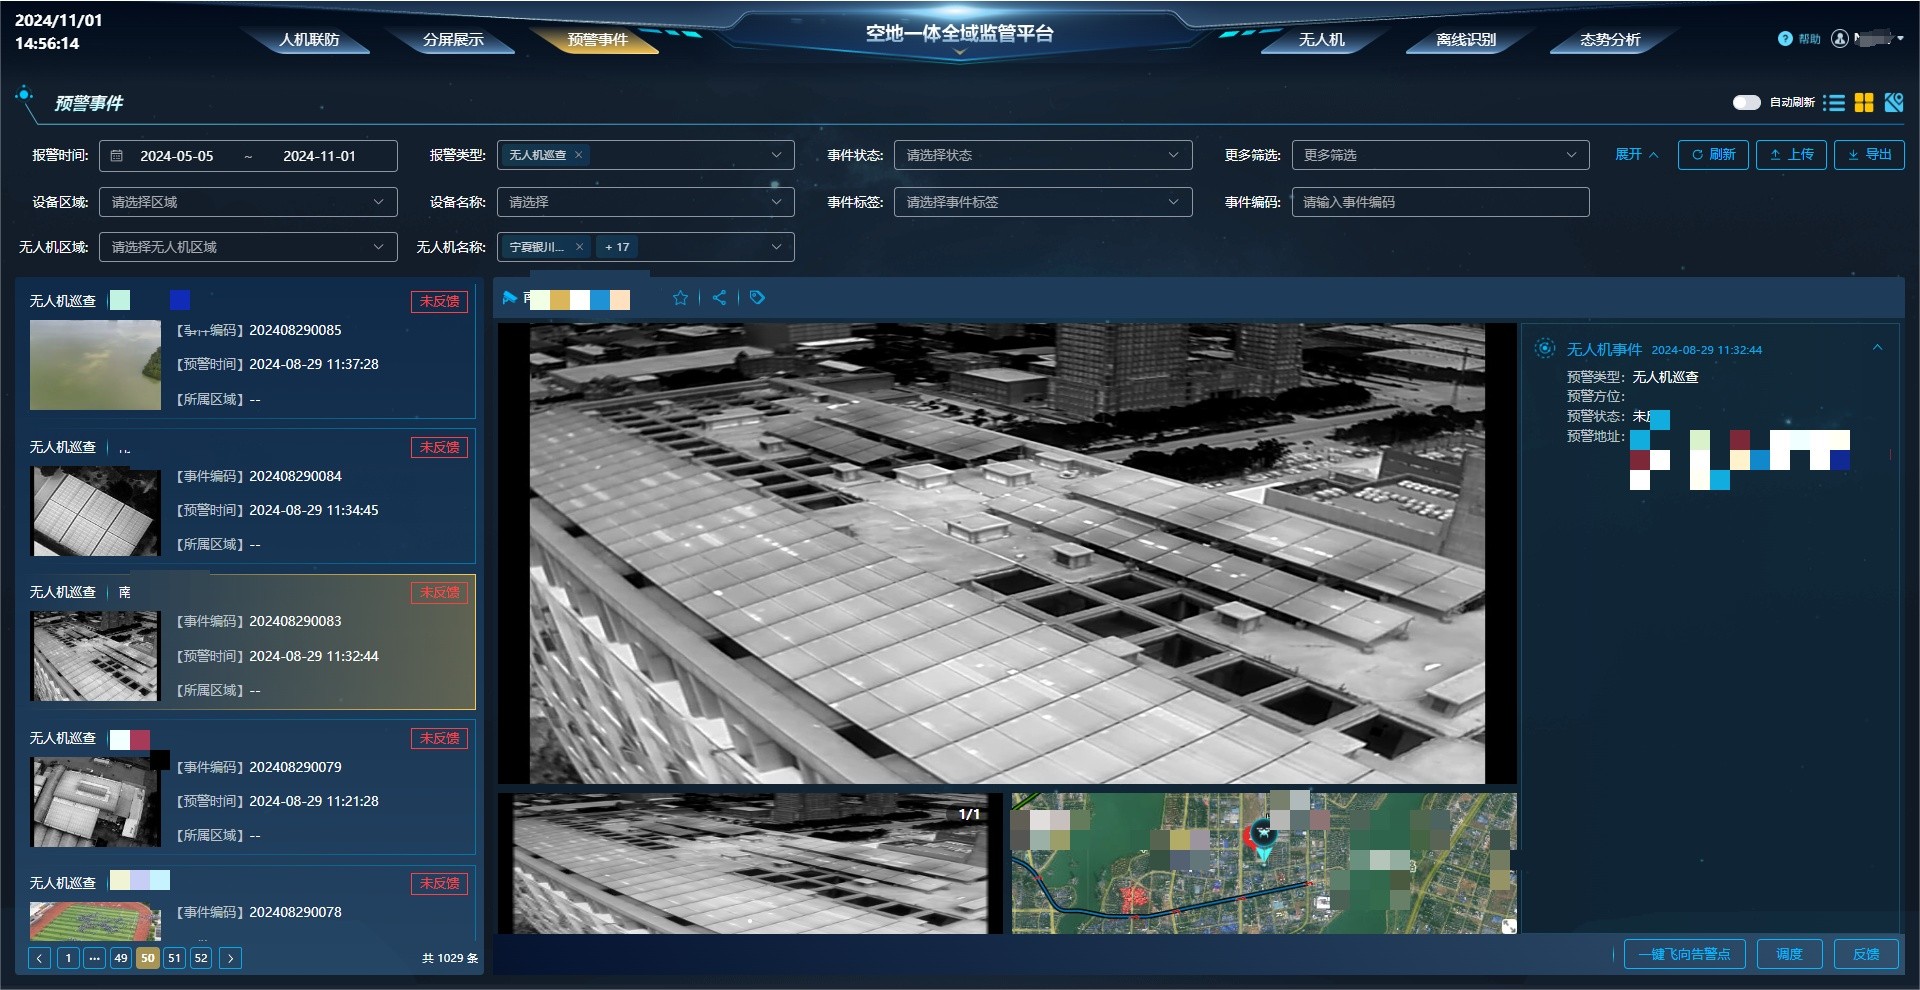
Task: Click the 导出 export button
Action: (1869, 155)
